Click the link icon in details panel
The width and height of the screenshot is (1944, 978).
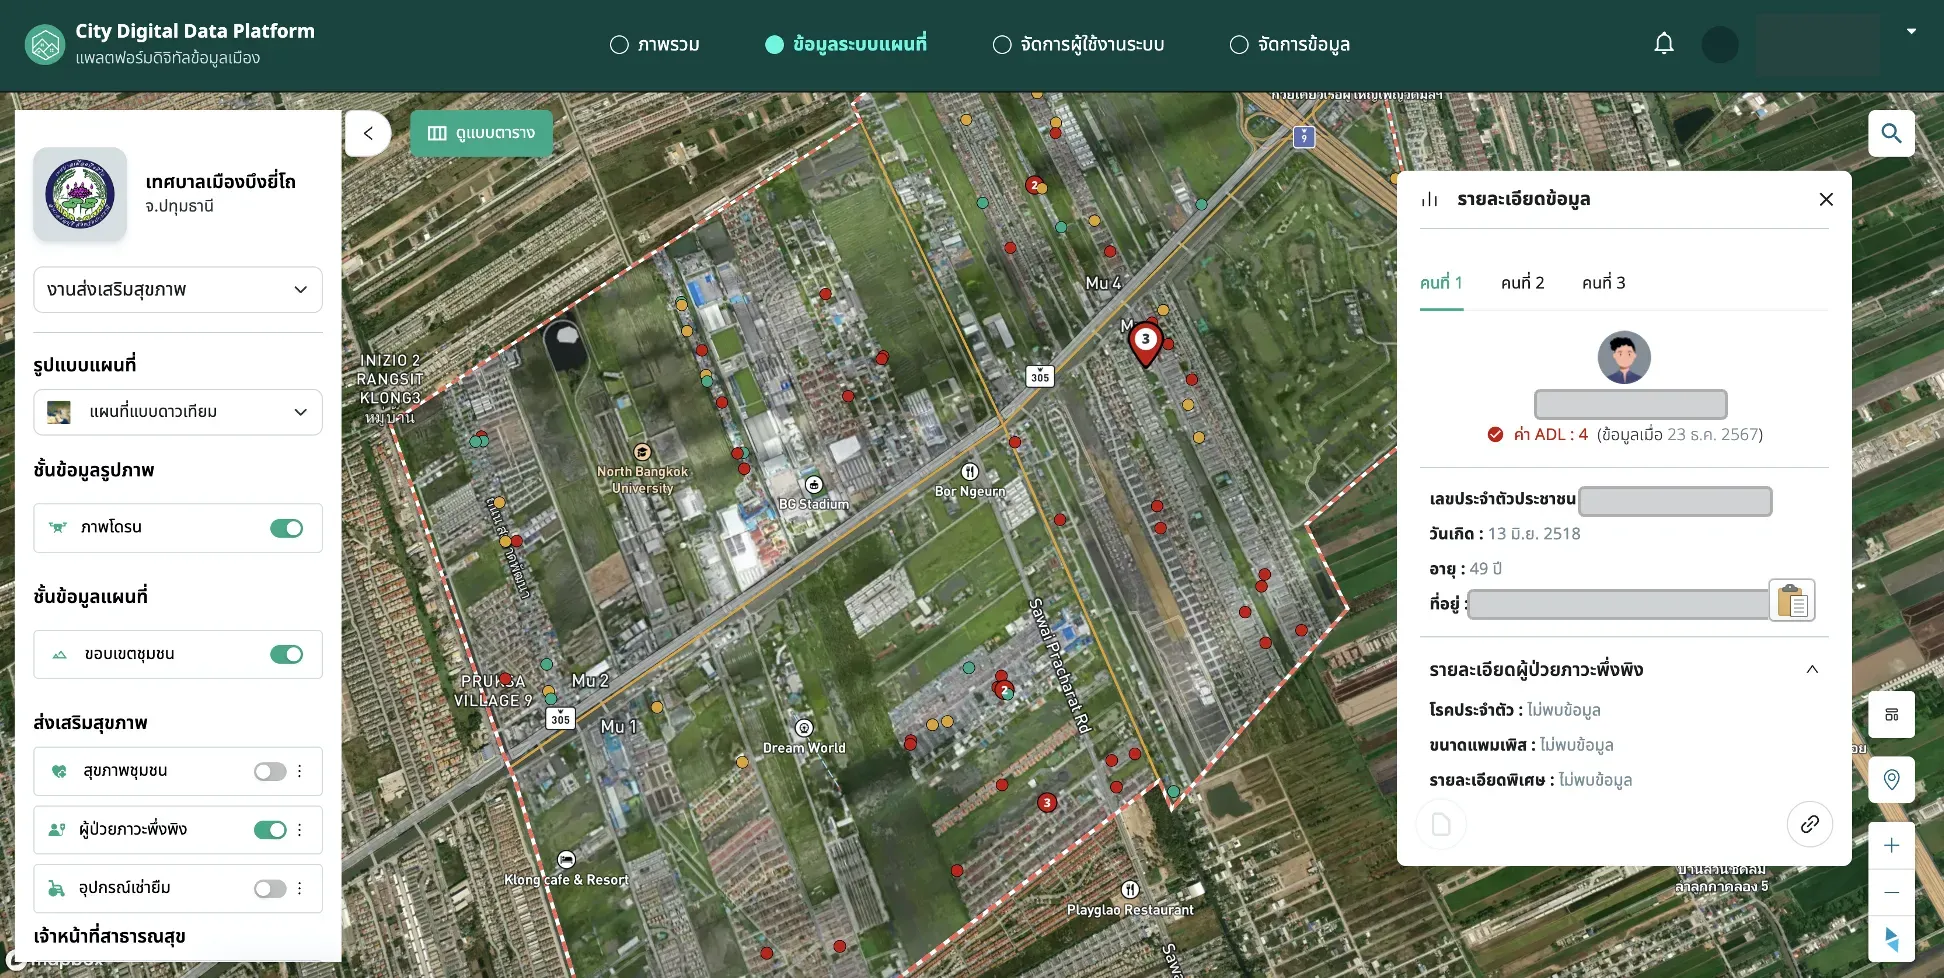click(x=1810, y=824)
